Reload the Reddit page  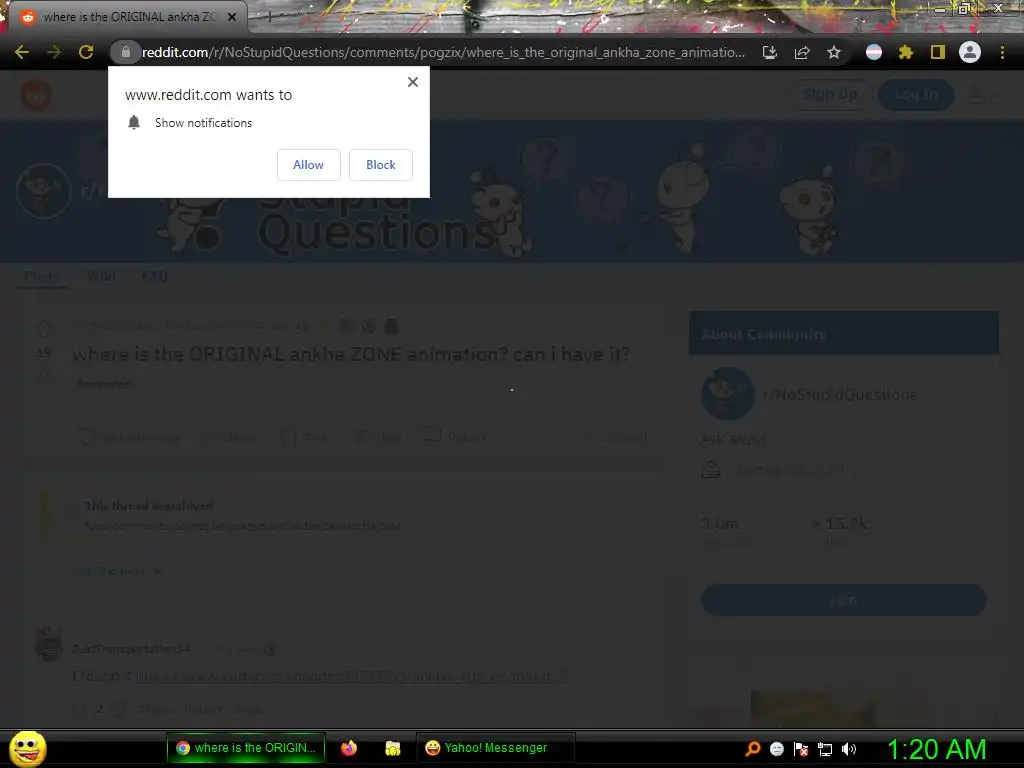coord(86,52)
